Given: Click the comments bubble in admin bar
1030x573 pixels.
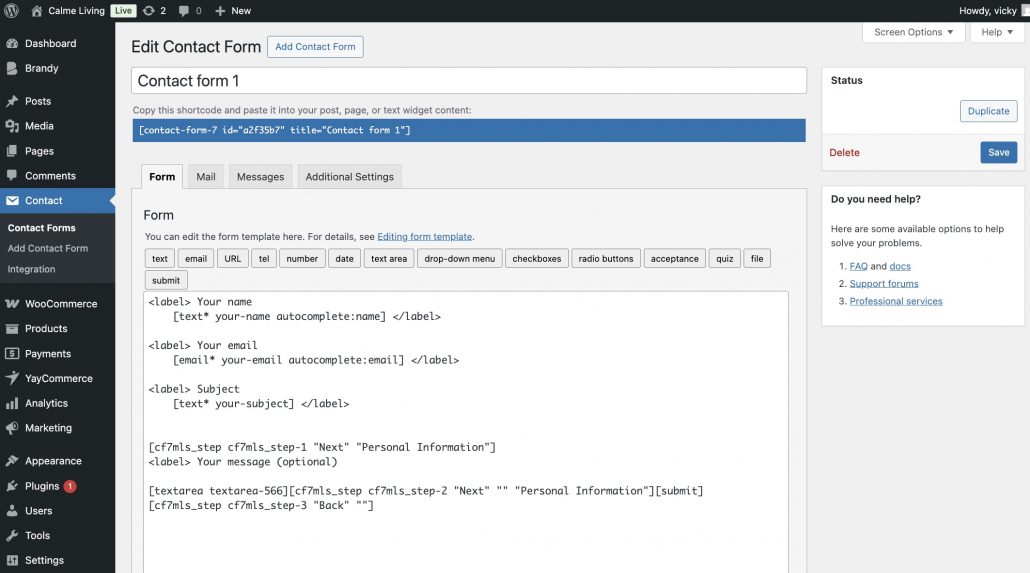Looking at the screenshot, I should (184, 11).
